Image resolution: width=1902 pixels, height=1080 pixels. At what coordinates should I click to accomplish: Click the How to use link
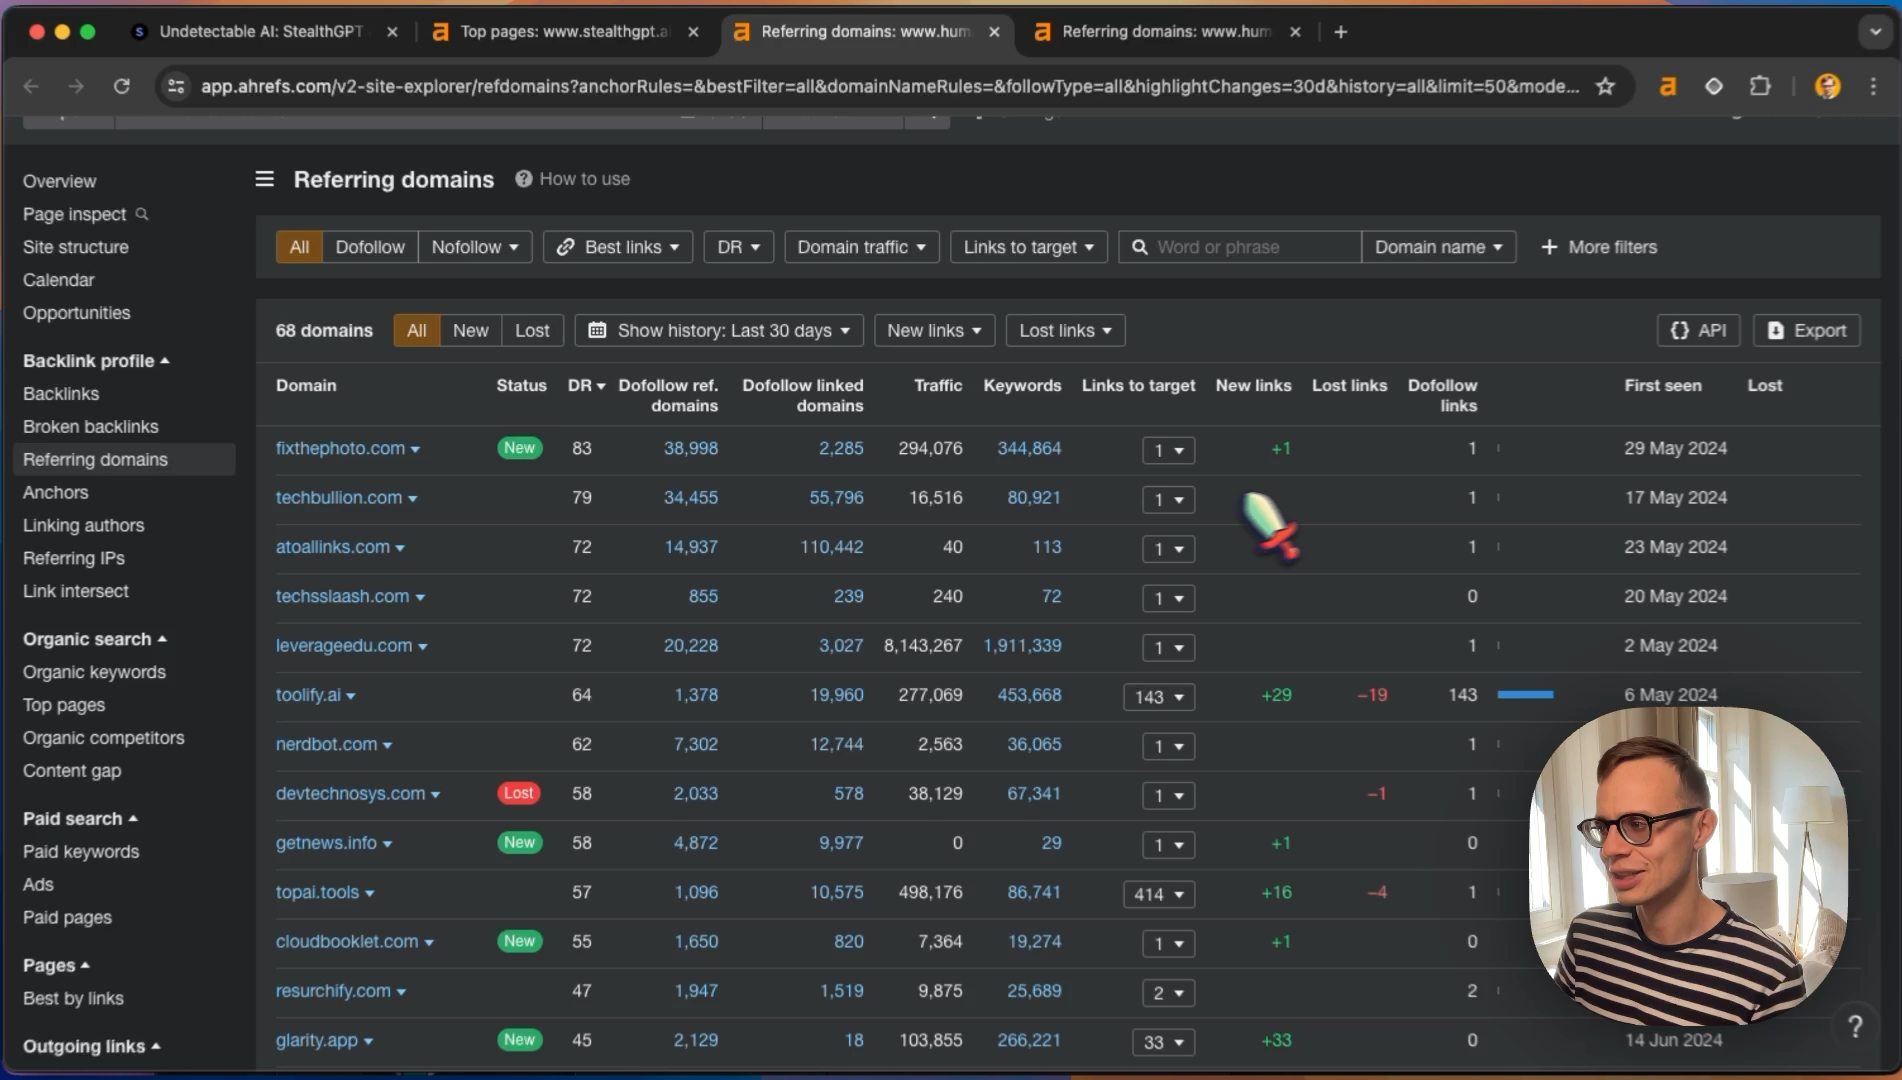pos(585,179)
